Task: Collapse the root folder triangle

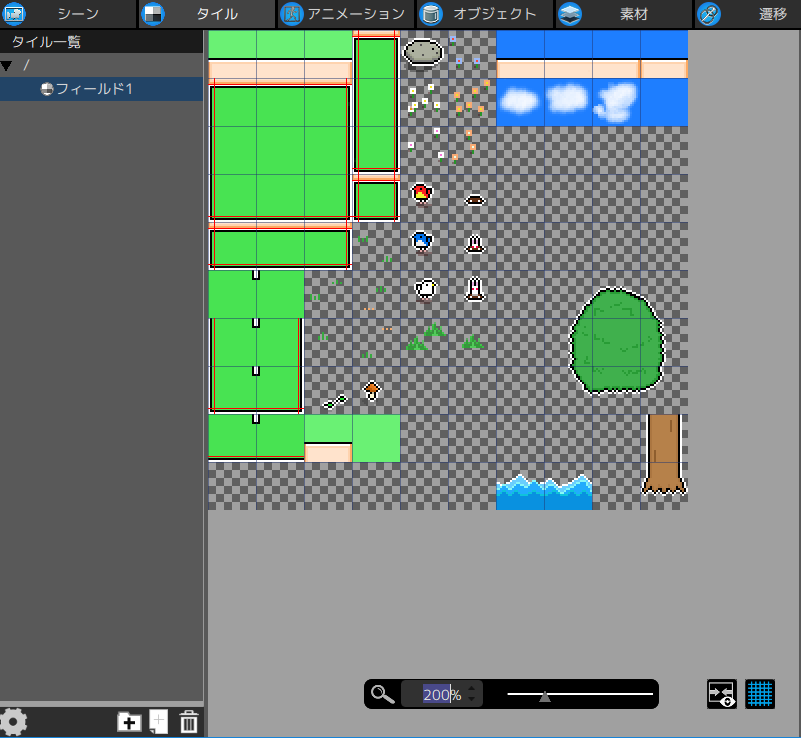Action: click(7, 65)
